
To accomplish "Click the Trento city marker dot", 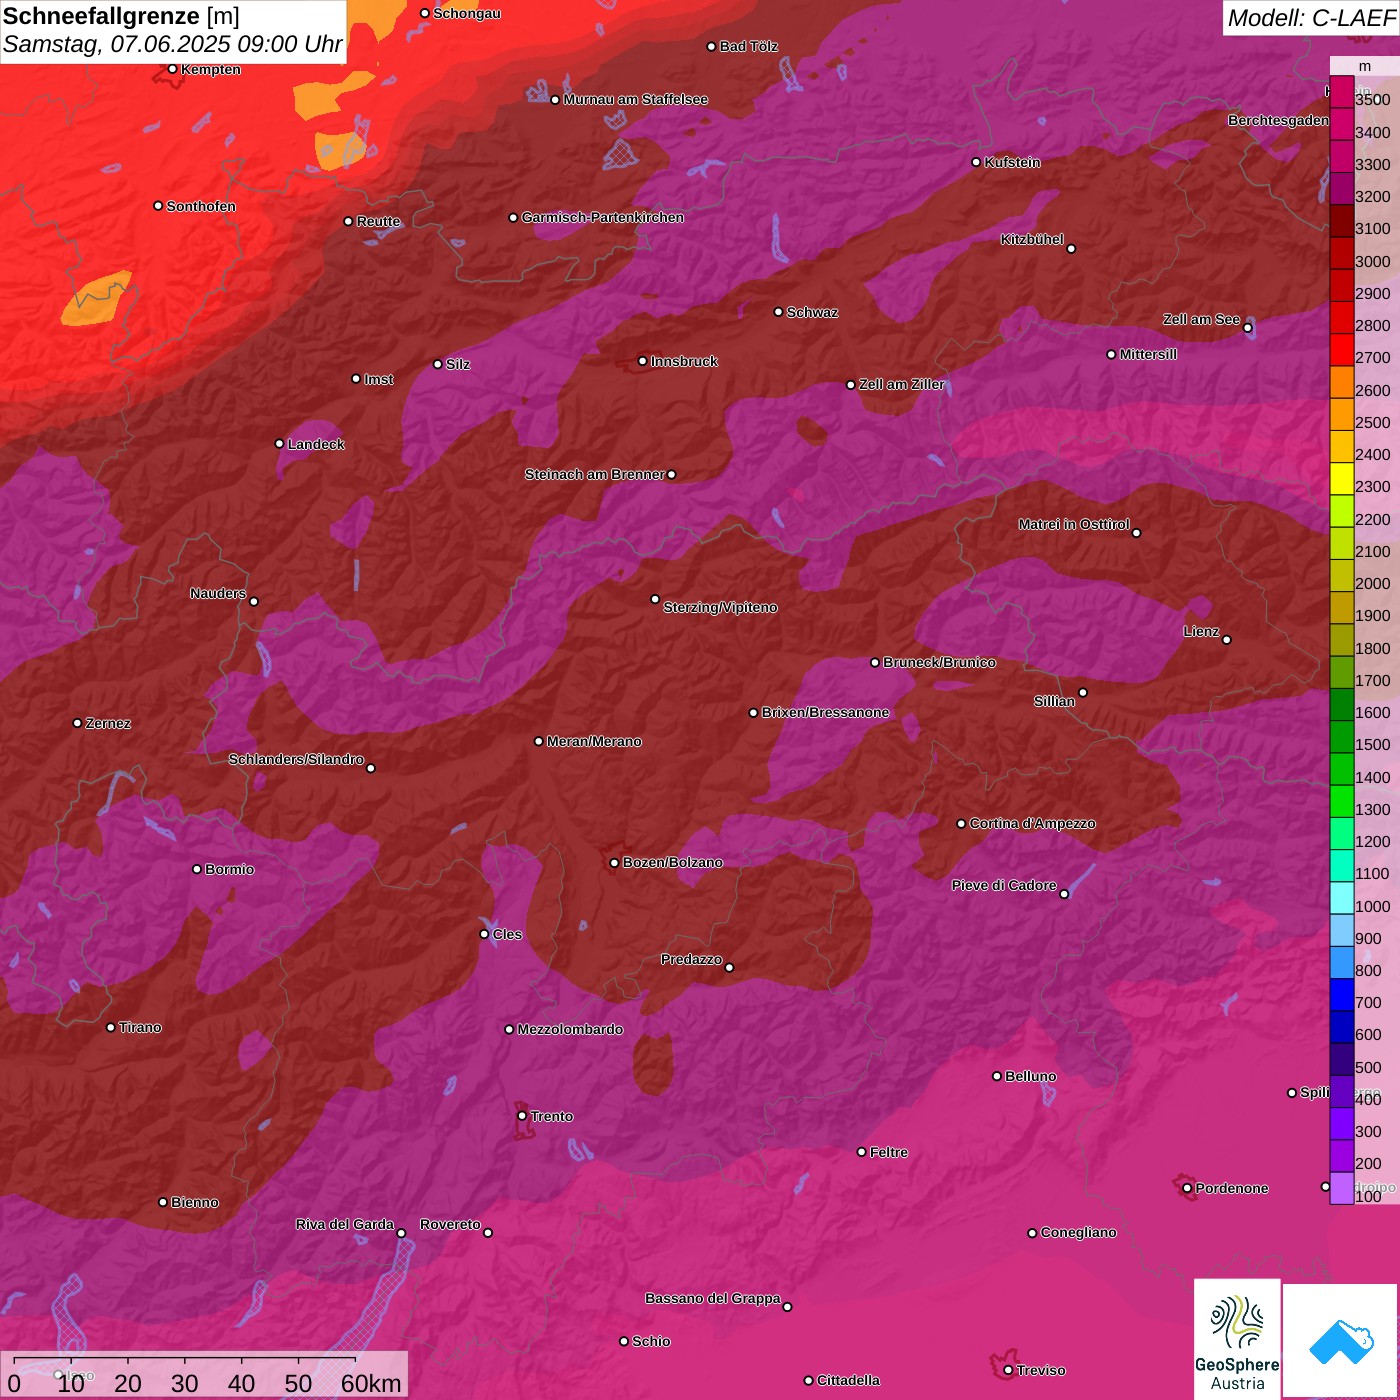I will (522, 1116).
